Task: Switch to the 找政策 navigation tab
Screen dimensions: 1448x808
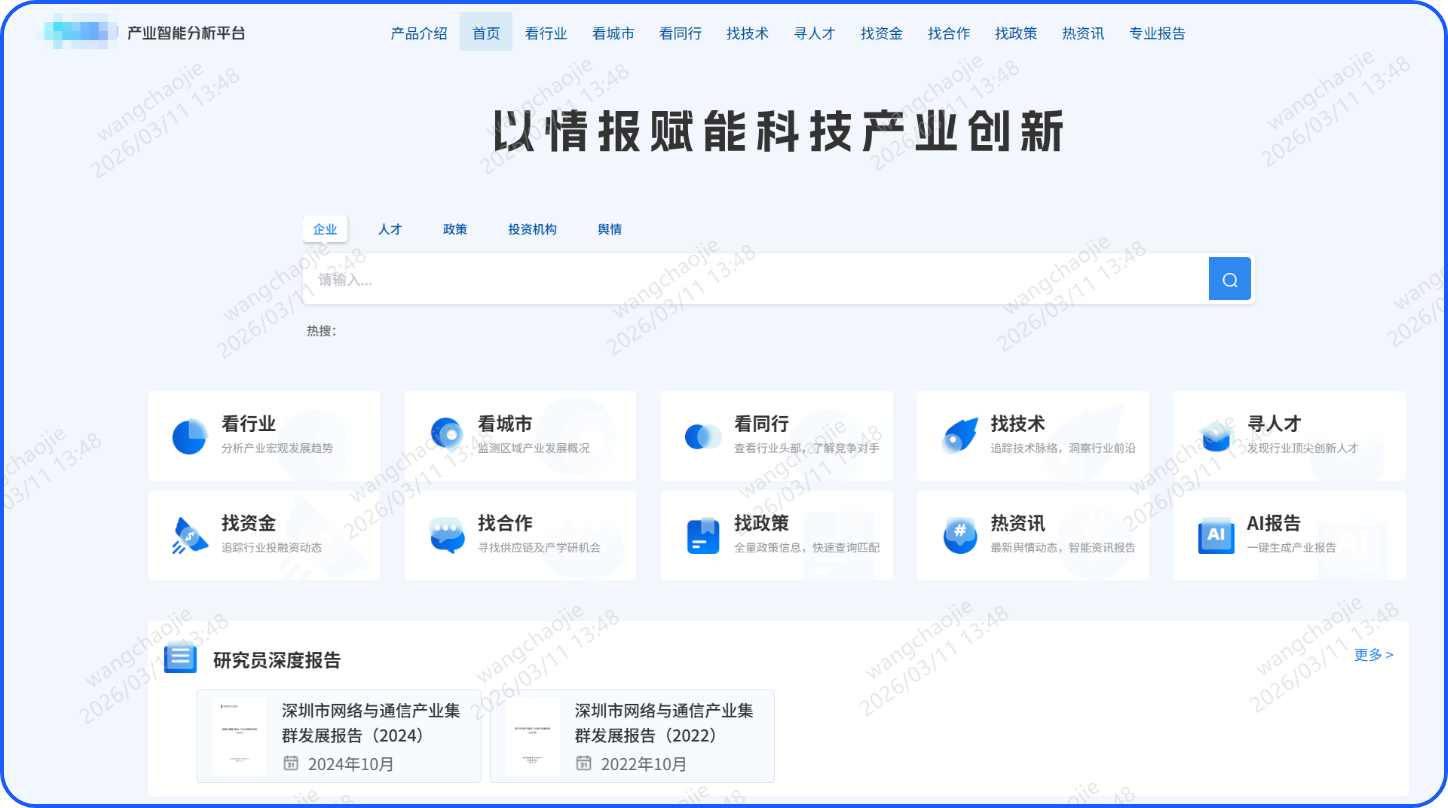Action: click(1016, 32)
